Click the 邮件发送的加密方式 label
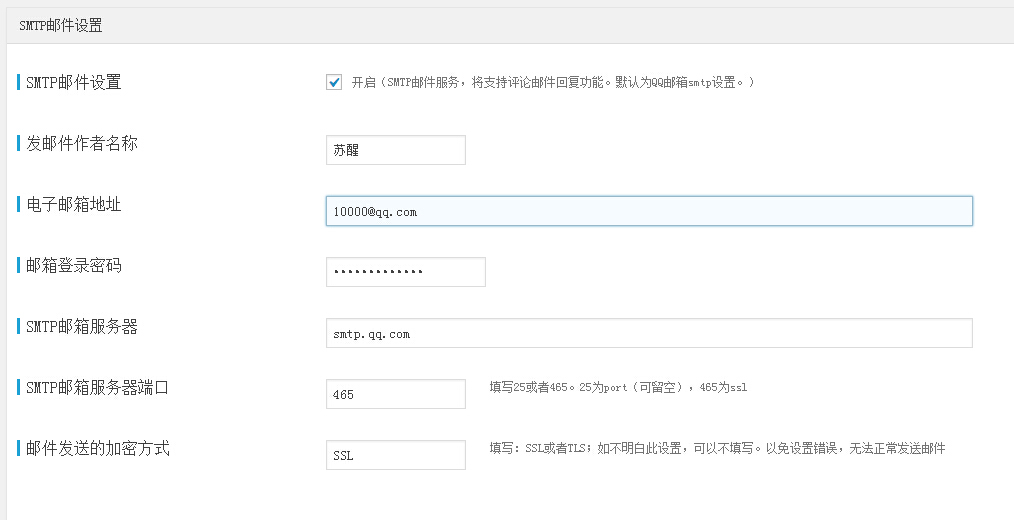This screenshot has height=520, width=1014. tap(98, 448)
